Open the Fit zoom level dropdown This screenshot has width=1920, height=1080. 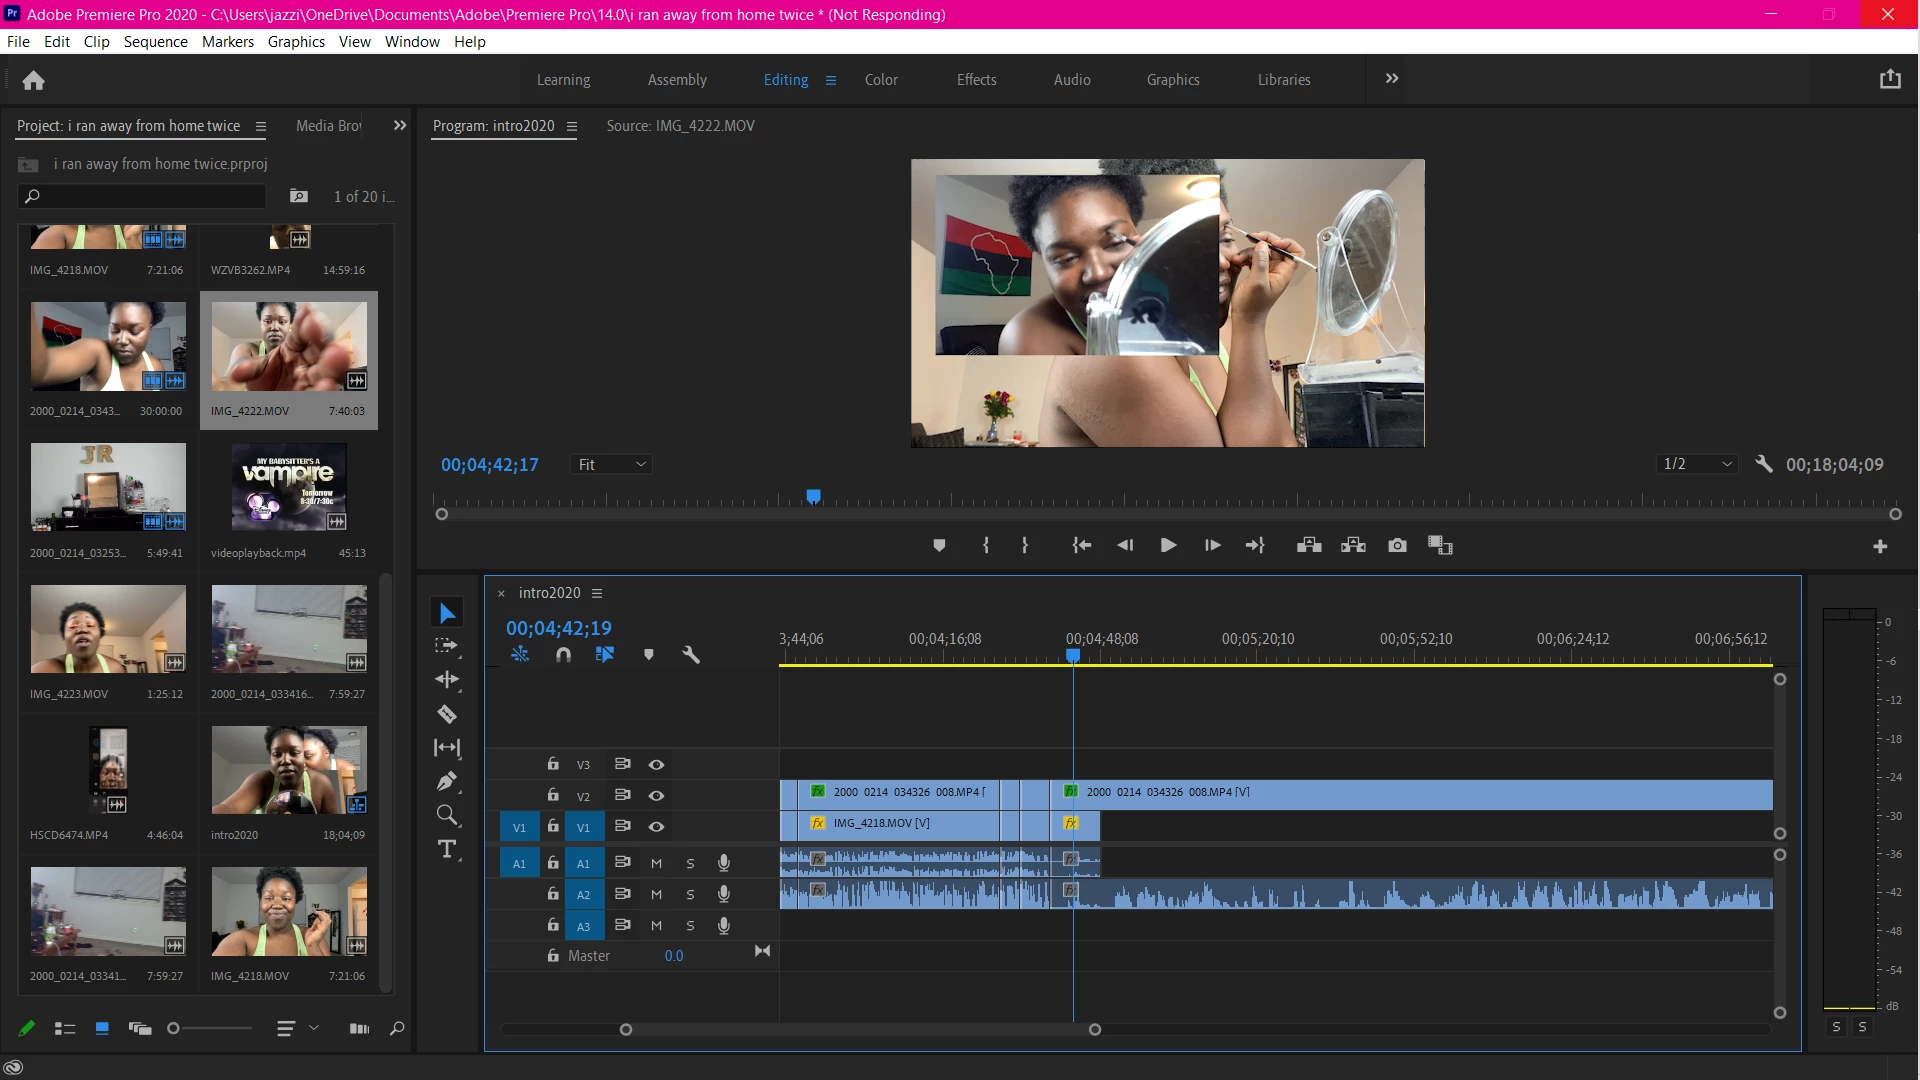point(612,464)
